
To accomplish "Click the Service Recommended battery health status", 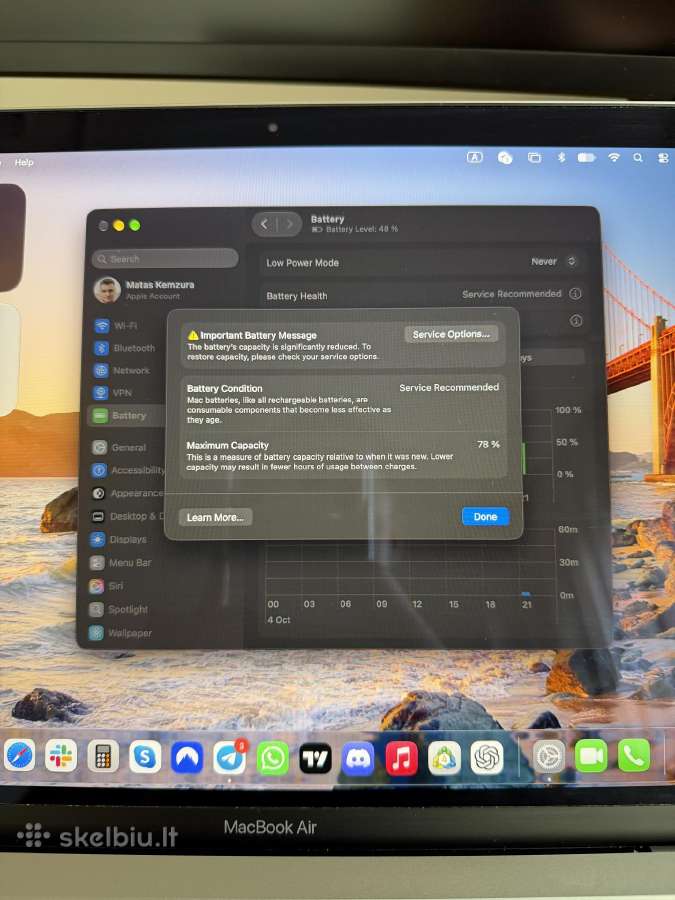I will pos(511,294).
